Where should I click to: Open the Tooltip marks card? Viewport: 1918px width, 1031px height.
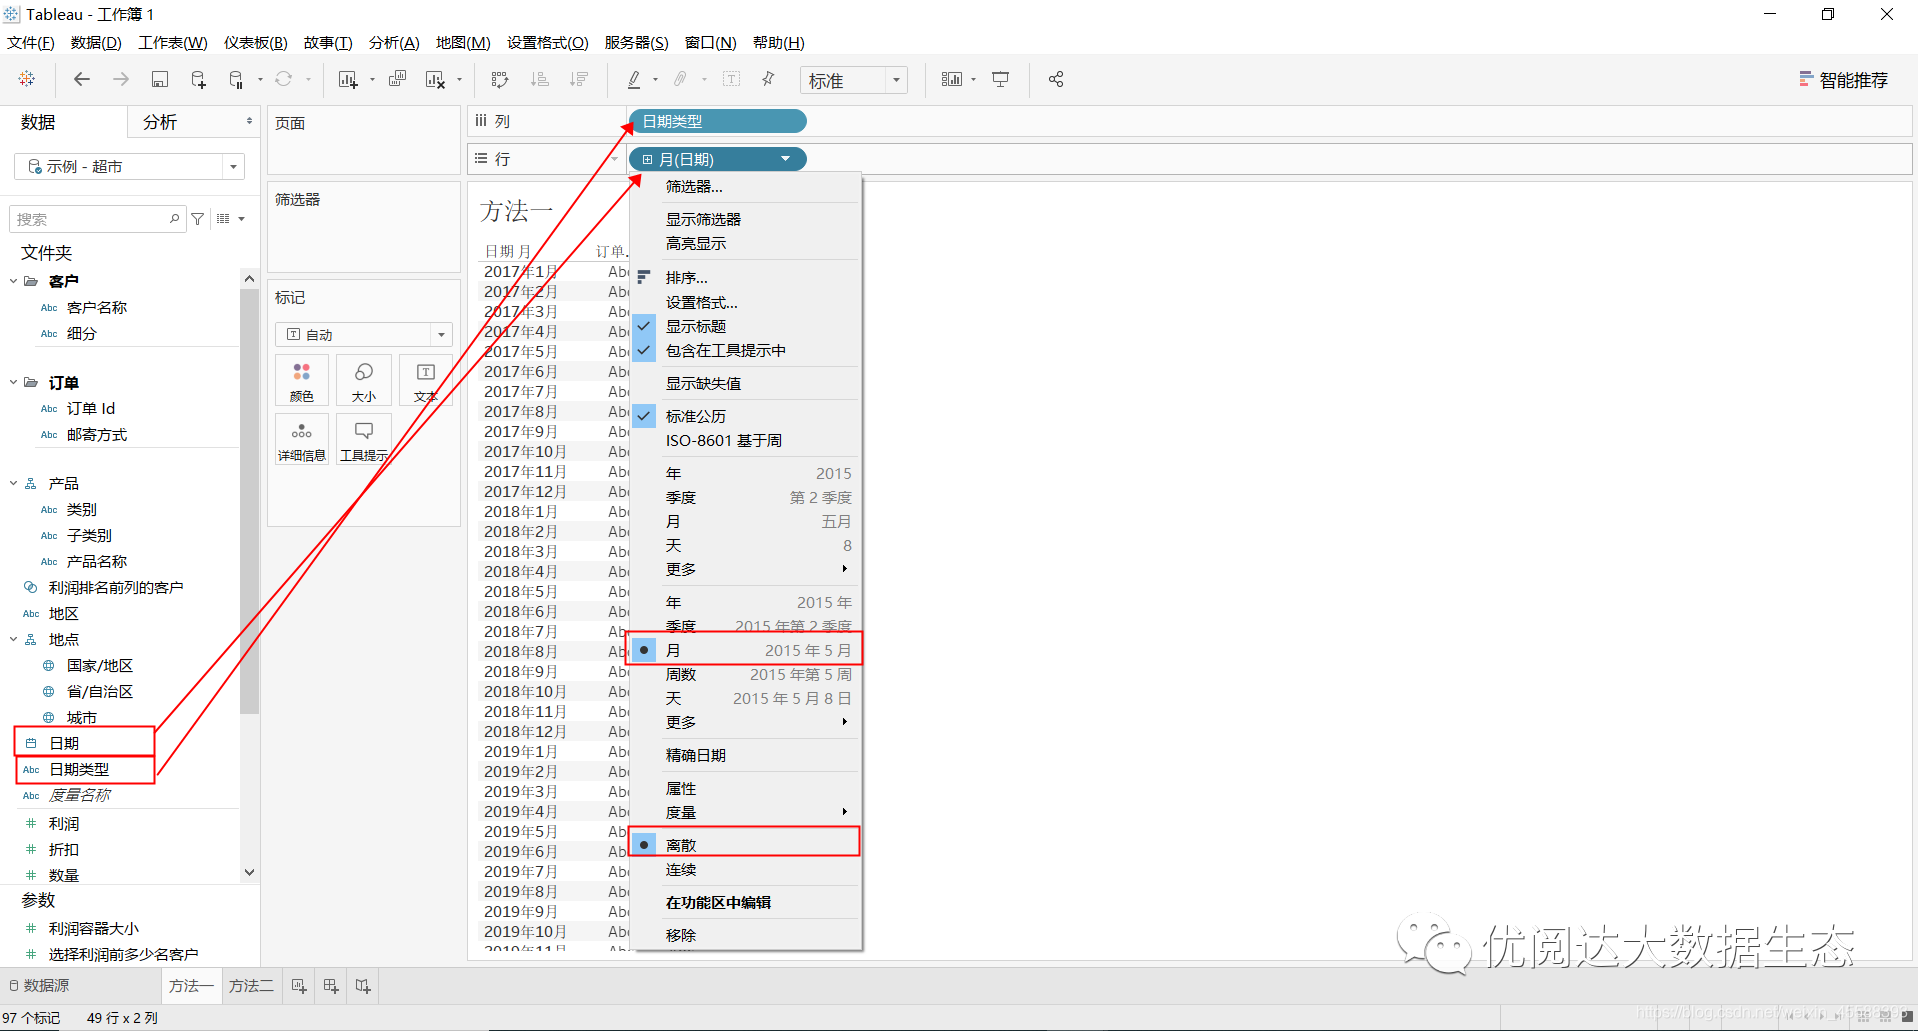pyautogui.click(x=364, y=440)
